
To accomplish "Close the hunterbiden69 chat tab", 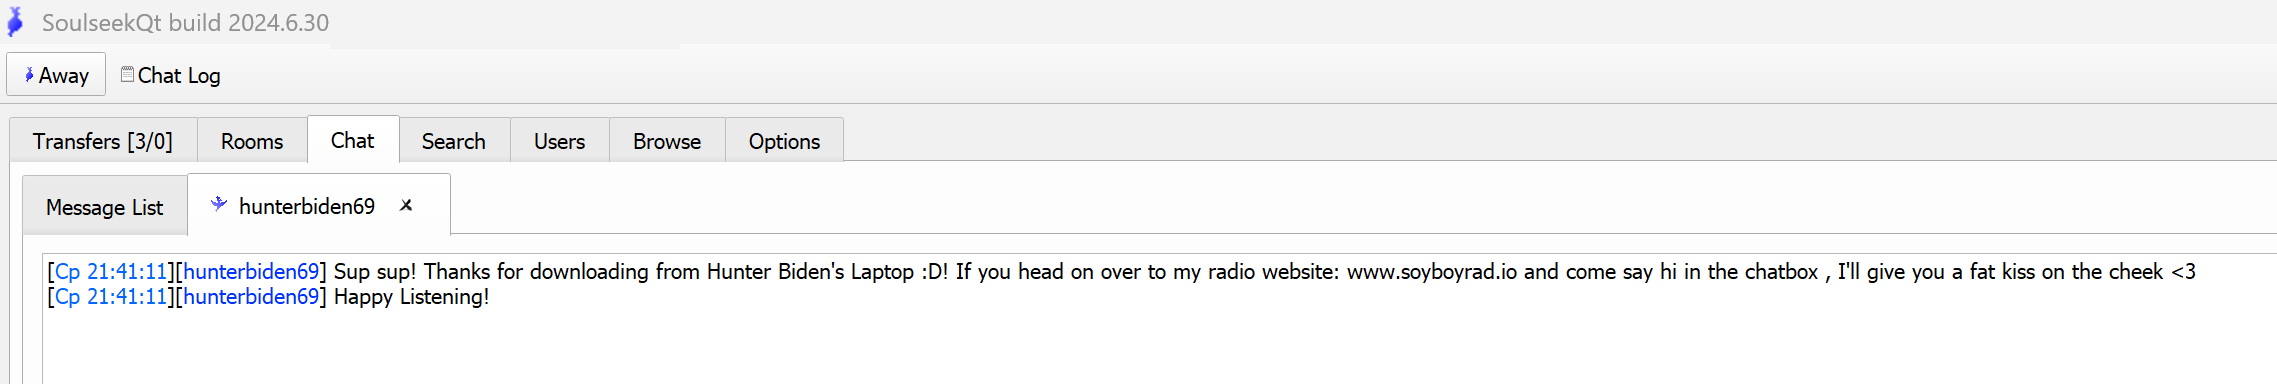I will click(x=406, y=205).
